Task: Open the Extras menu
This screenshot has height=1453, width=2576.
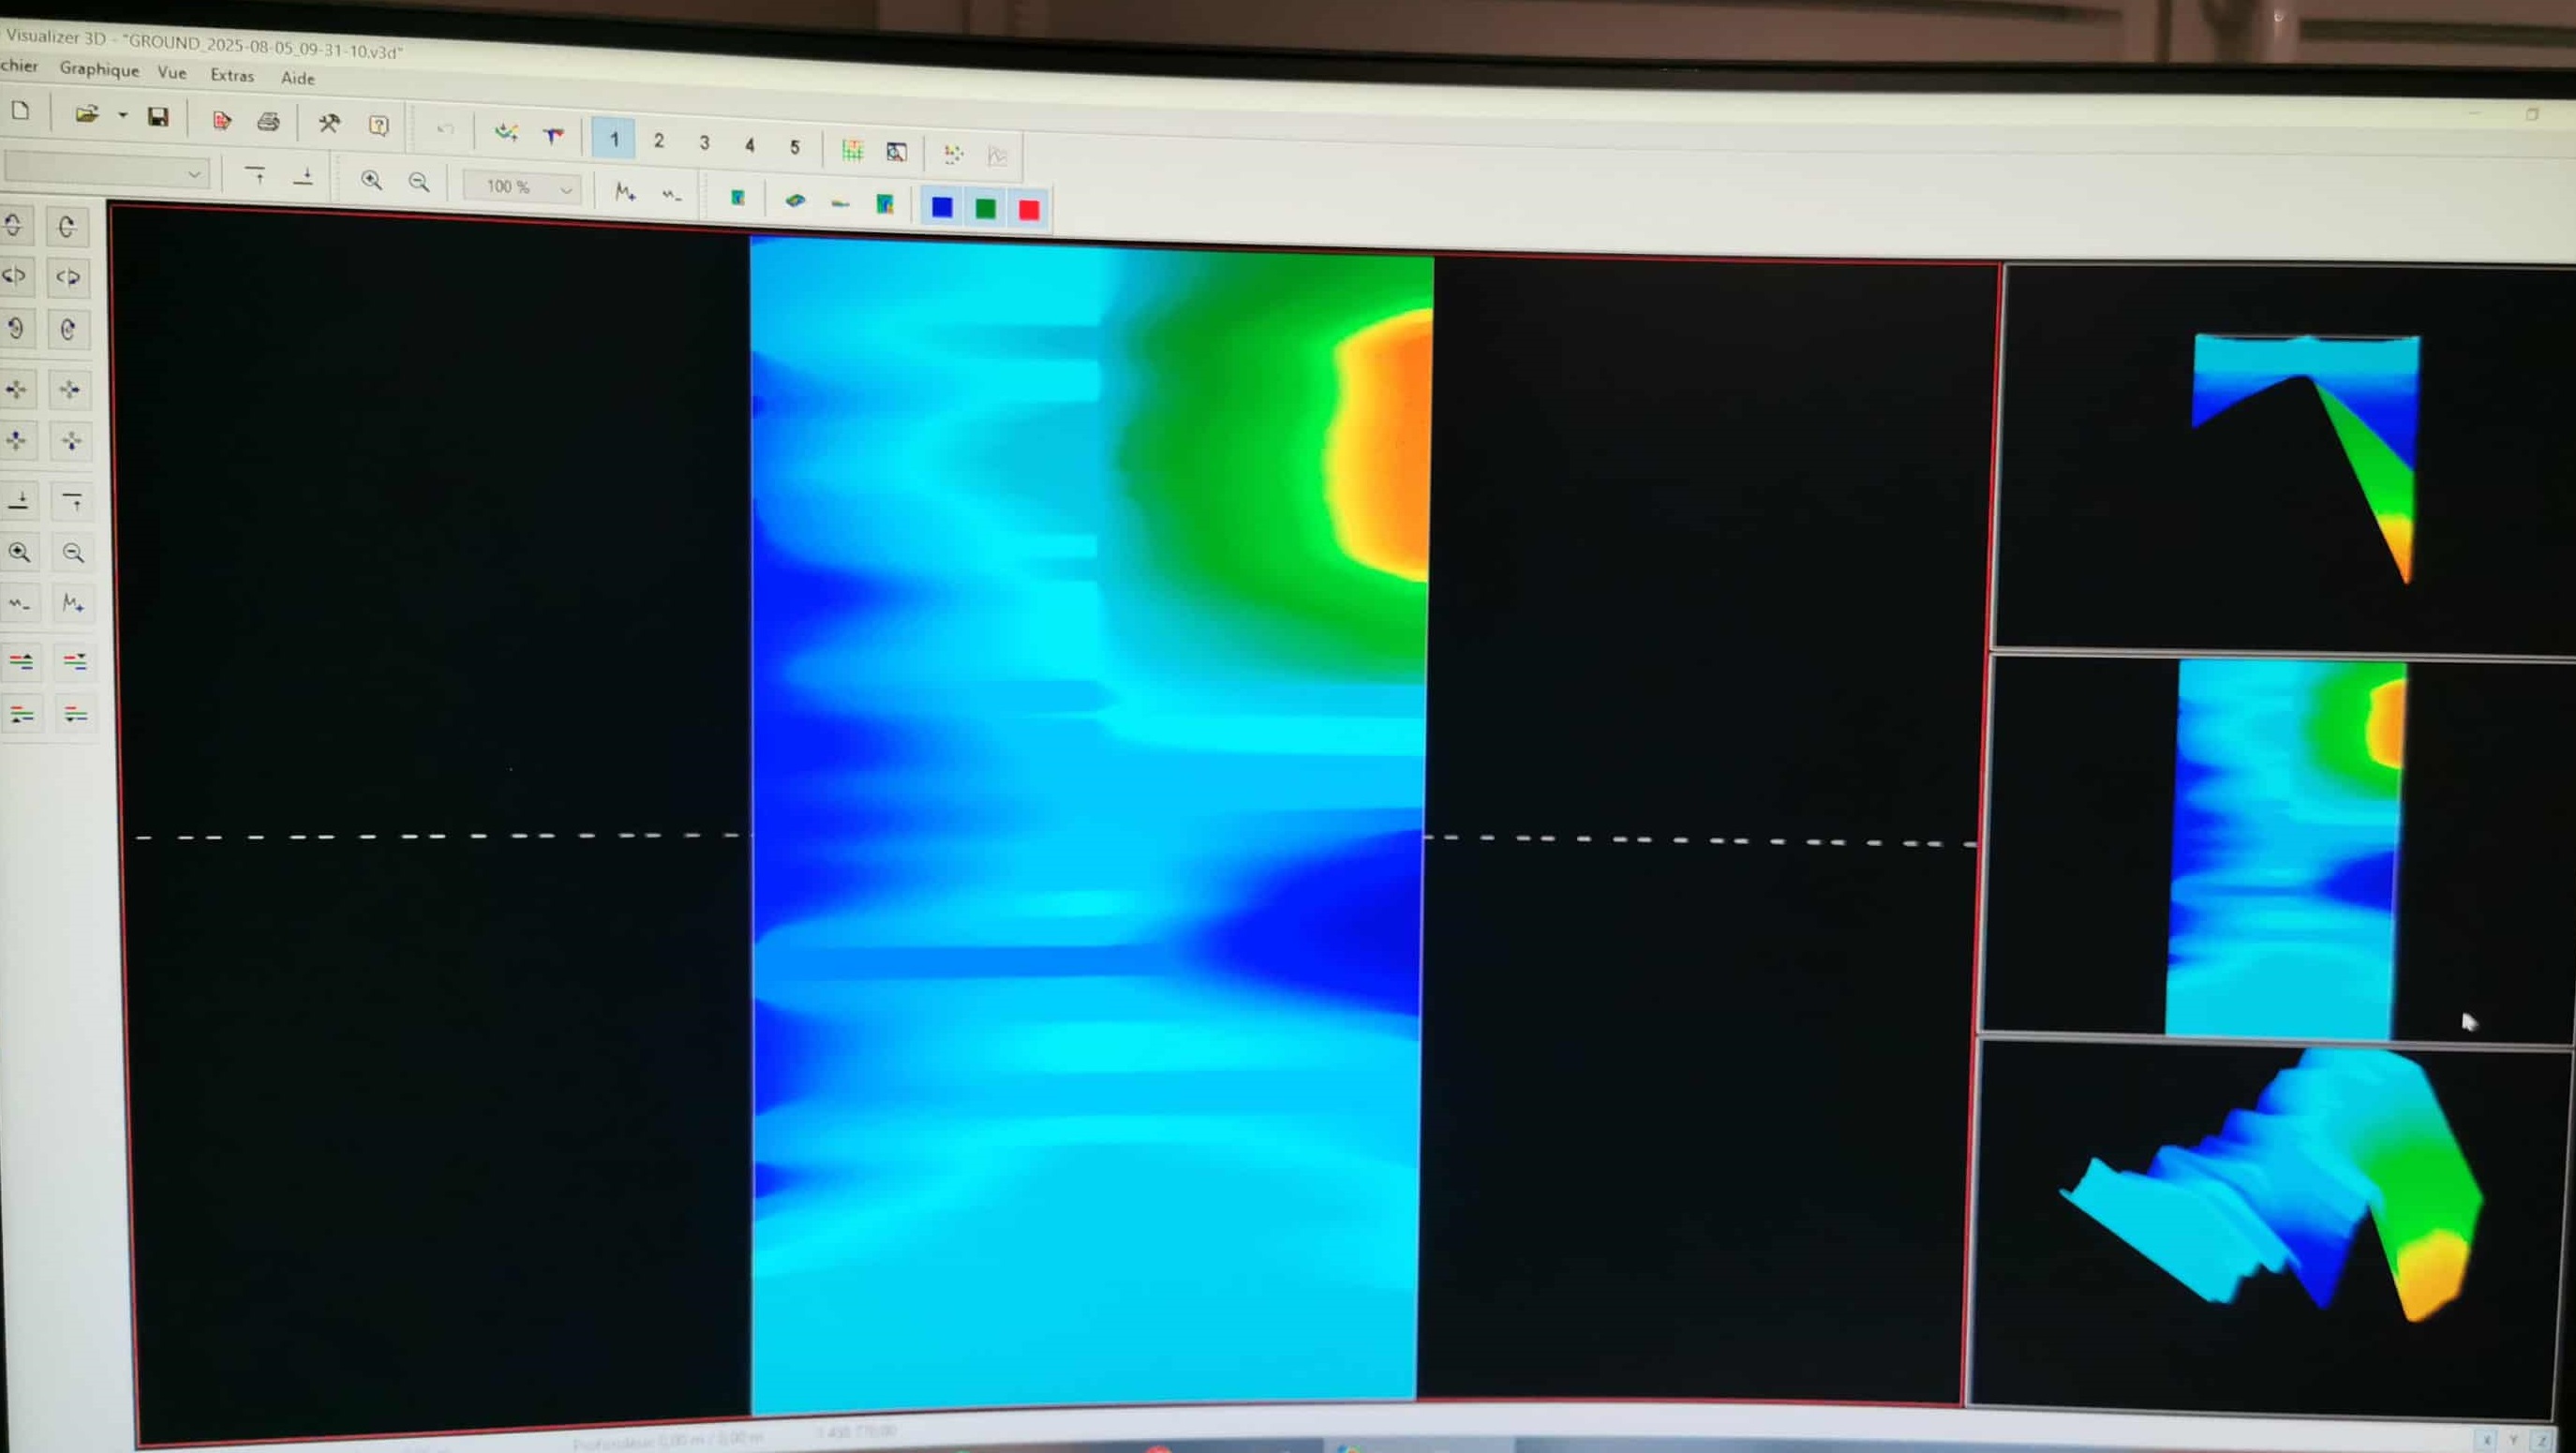Action: click(x=232, y=75)
